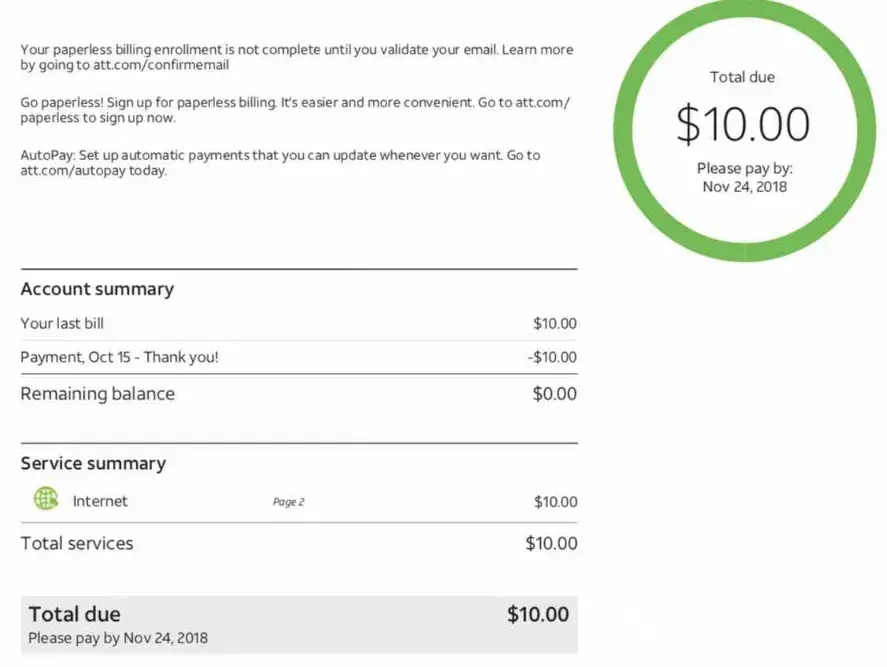887x667 pixels.
Task: Click the Total due label inside circle
Action: (x=742, y=77)
